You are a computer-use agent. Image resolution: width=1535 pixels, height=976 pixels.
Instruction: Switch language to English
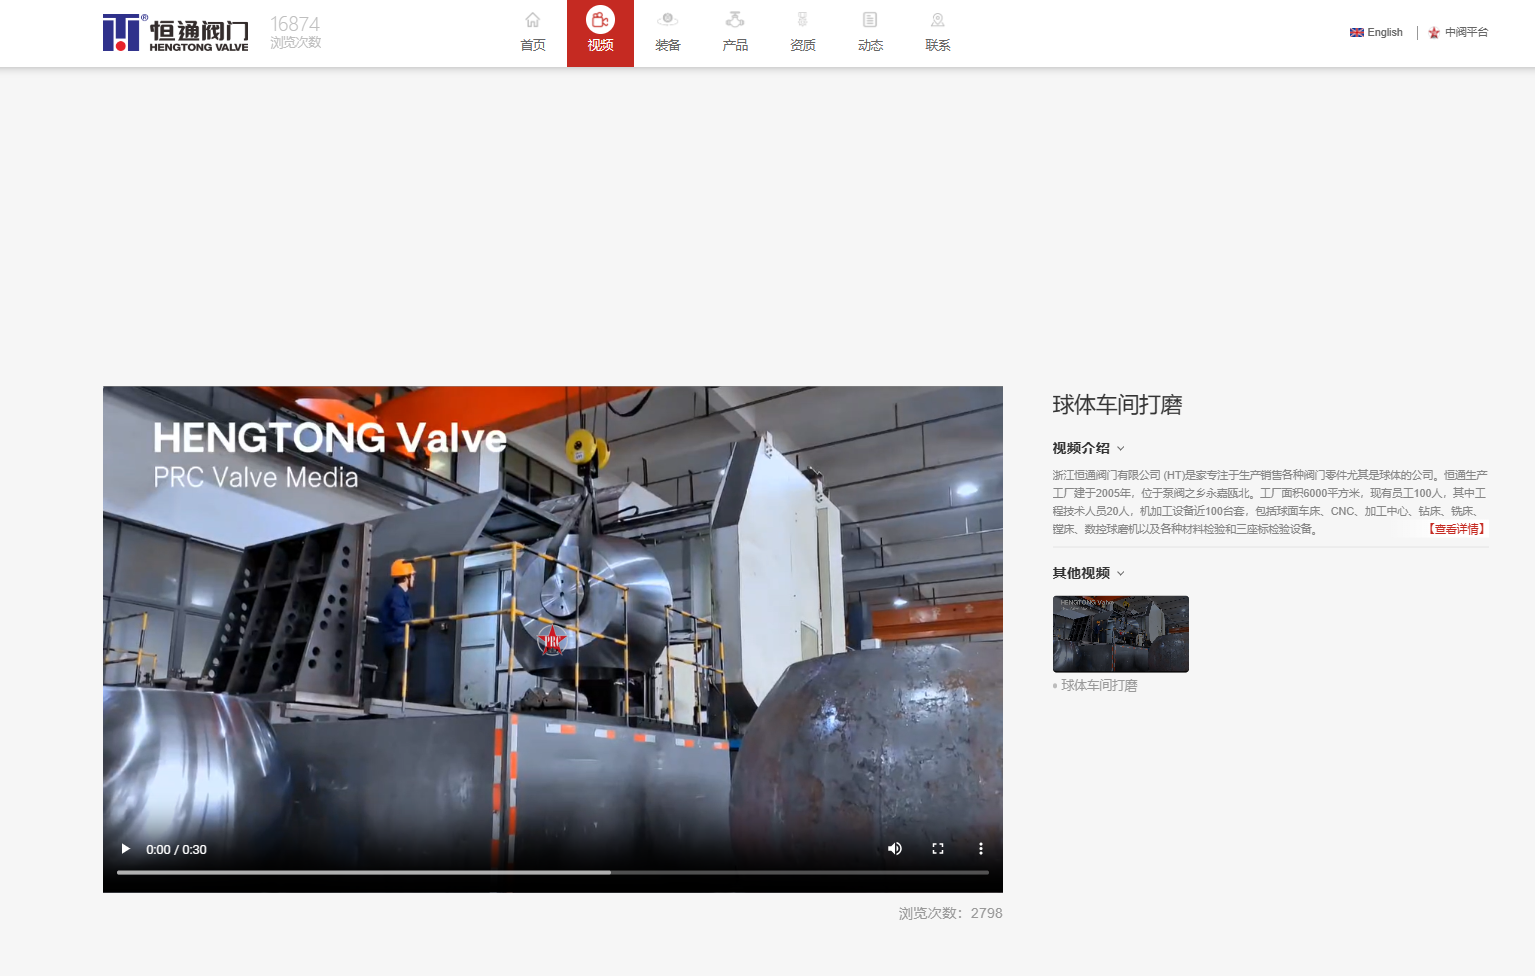click(x=1385, y=33)
